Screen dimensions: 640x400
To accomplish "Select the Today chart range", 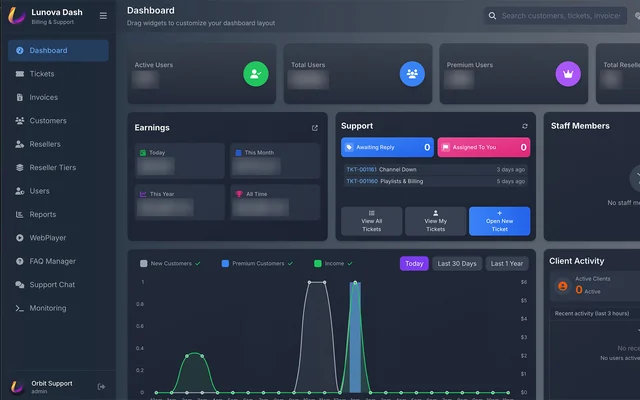I will (414, 264).
